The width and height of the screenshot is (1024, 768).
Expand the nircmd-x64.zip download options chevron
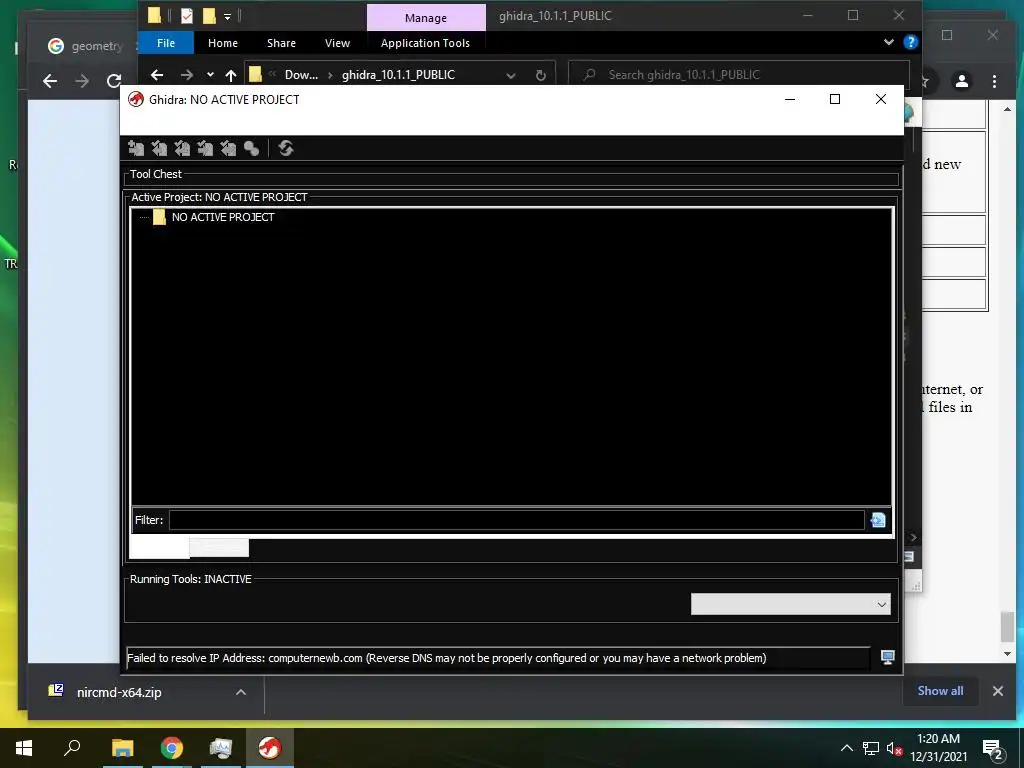click(240, 692)
